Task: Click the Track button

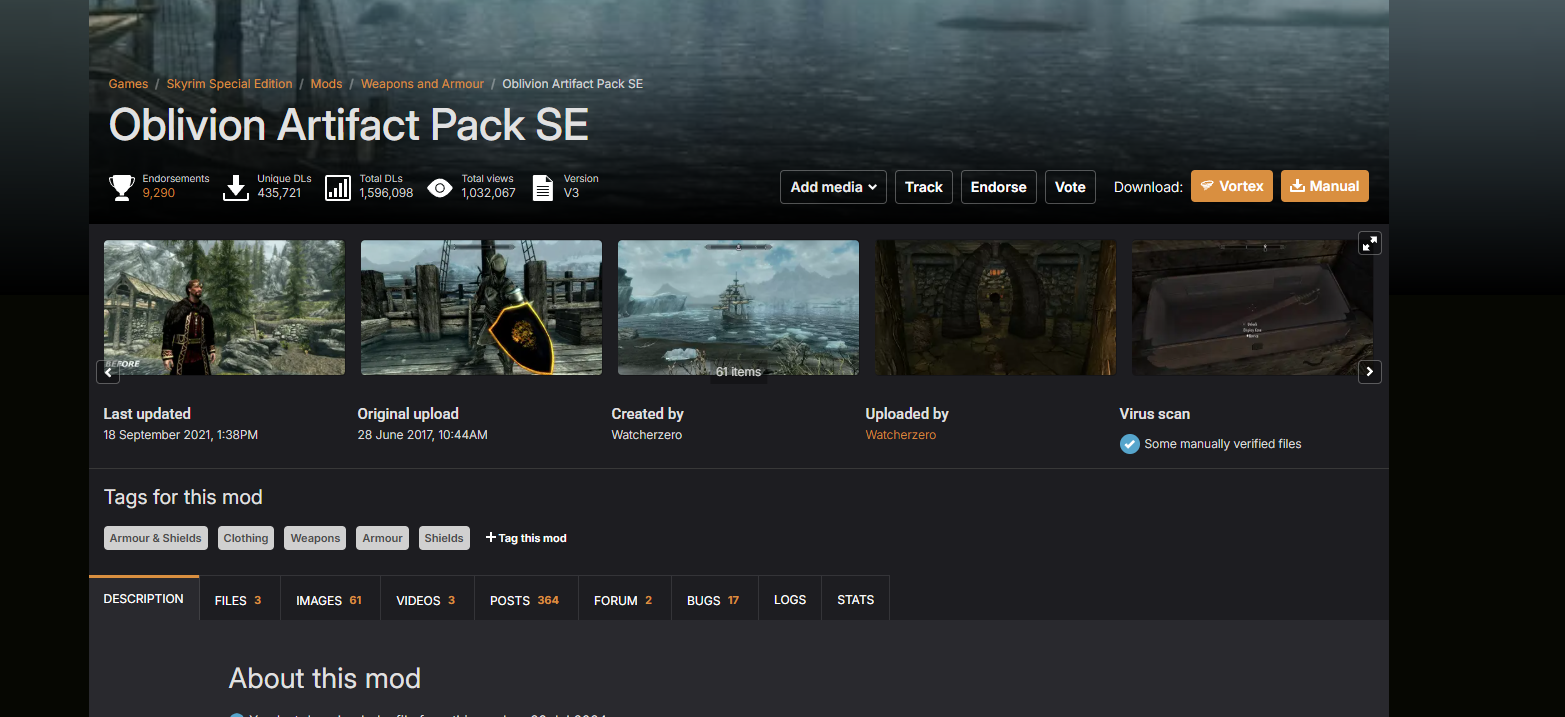Action: tap(924, 187)
